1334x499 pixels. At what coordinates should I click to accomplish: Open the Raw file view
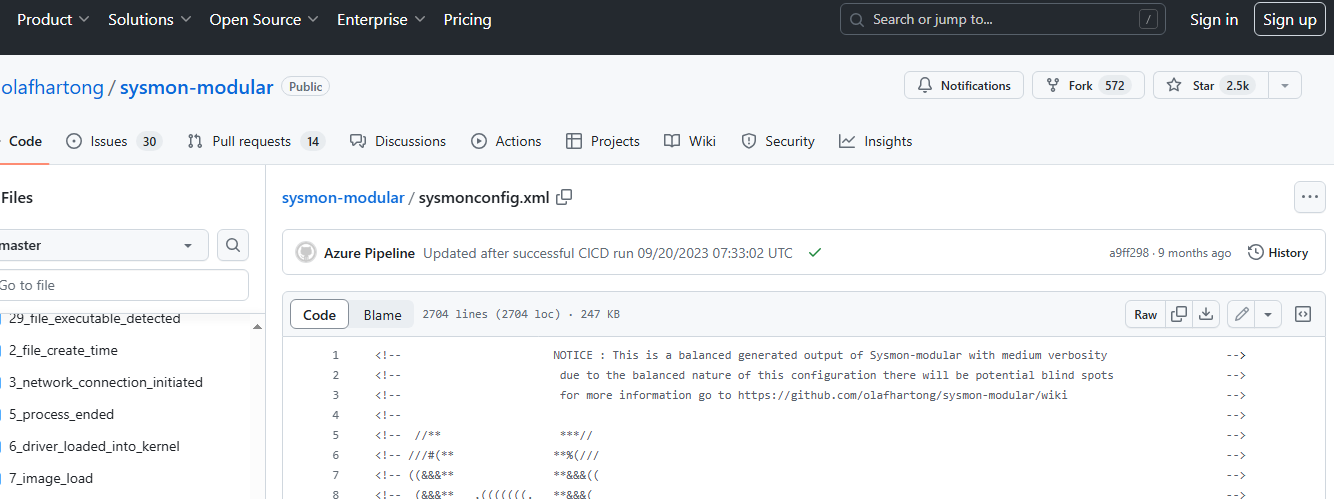click(x=1146, y=314)
